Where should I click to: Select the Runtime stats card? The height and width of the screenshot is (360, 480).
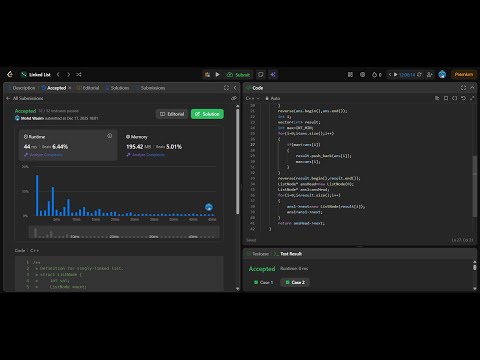[x=68, y=145]
